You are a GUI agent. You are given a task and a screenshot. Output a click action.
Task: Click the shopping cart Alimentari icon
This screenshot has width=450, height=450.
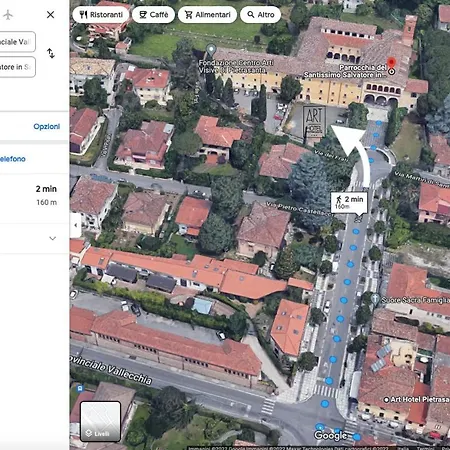(188, 15)
